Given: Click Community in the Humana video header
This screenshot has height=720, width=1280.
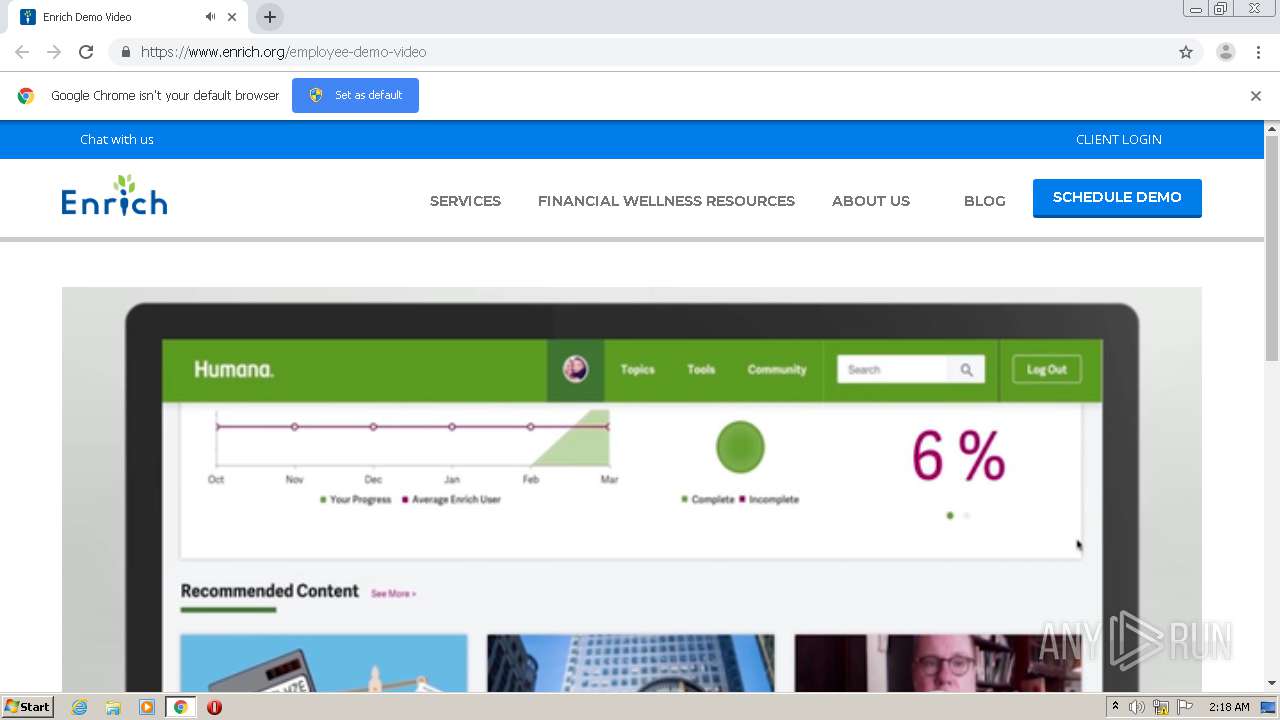Looking at the screenshot, I should coord(777,369).
